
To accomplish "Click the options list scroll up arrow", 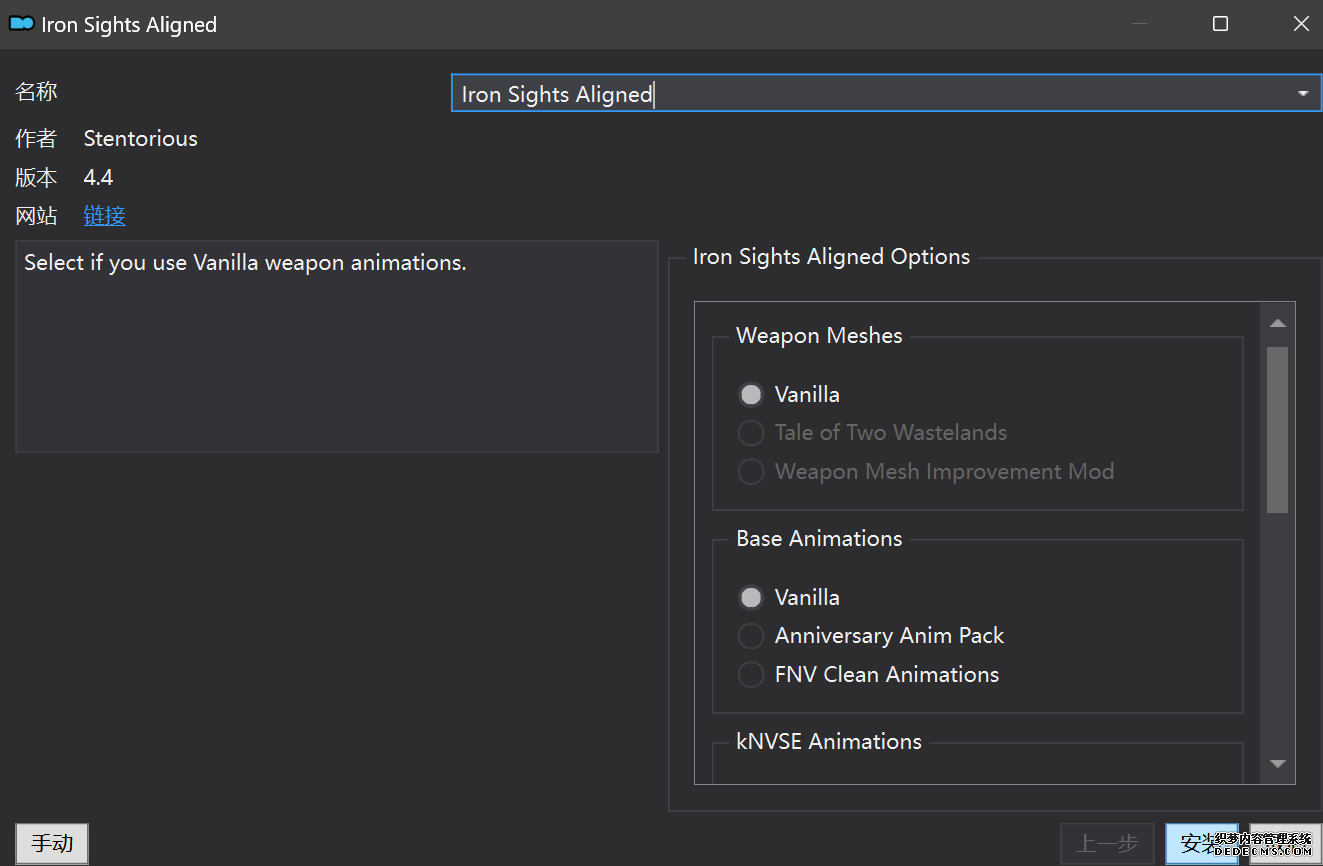I will (x=1277, y=323).
